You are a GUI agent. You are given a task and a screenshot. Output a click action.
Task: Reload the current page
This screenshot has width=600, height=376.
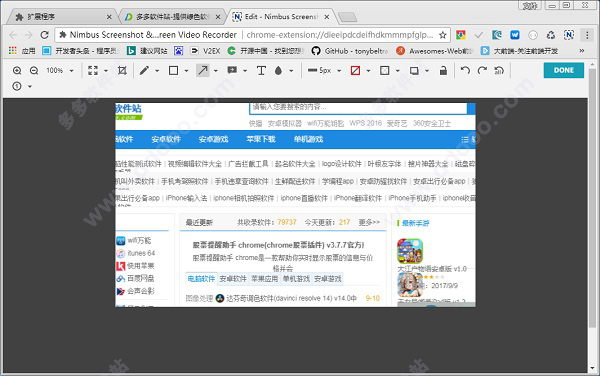(x=45, y=35)
